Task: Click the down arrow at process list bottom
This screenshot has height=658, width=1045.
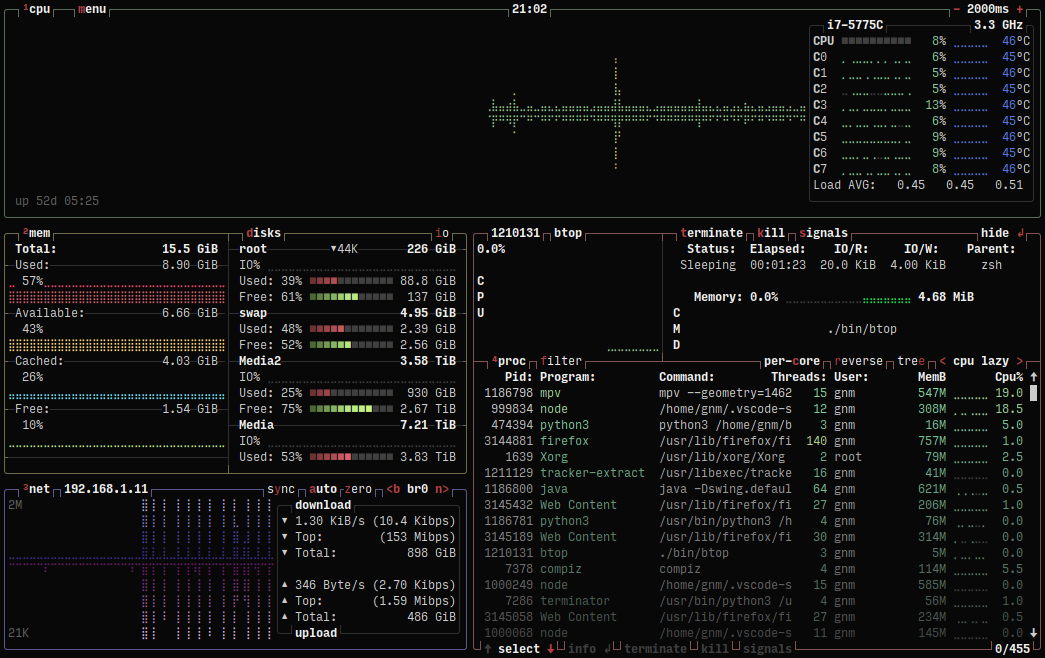Action: [x=1033, y=632]
